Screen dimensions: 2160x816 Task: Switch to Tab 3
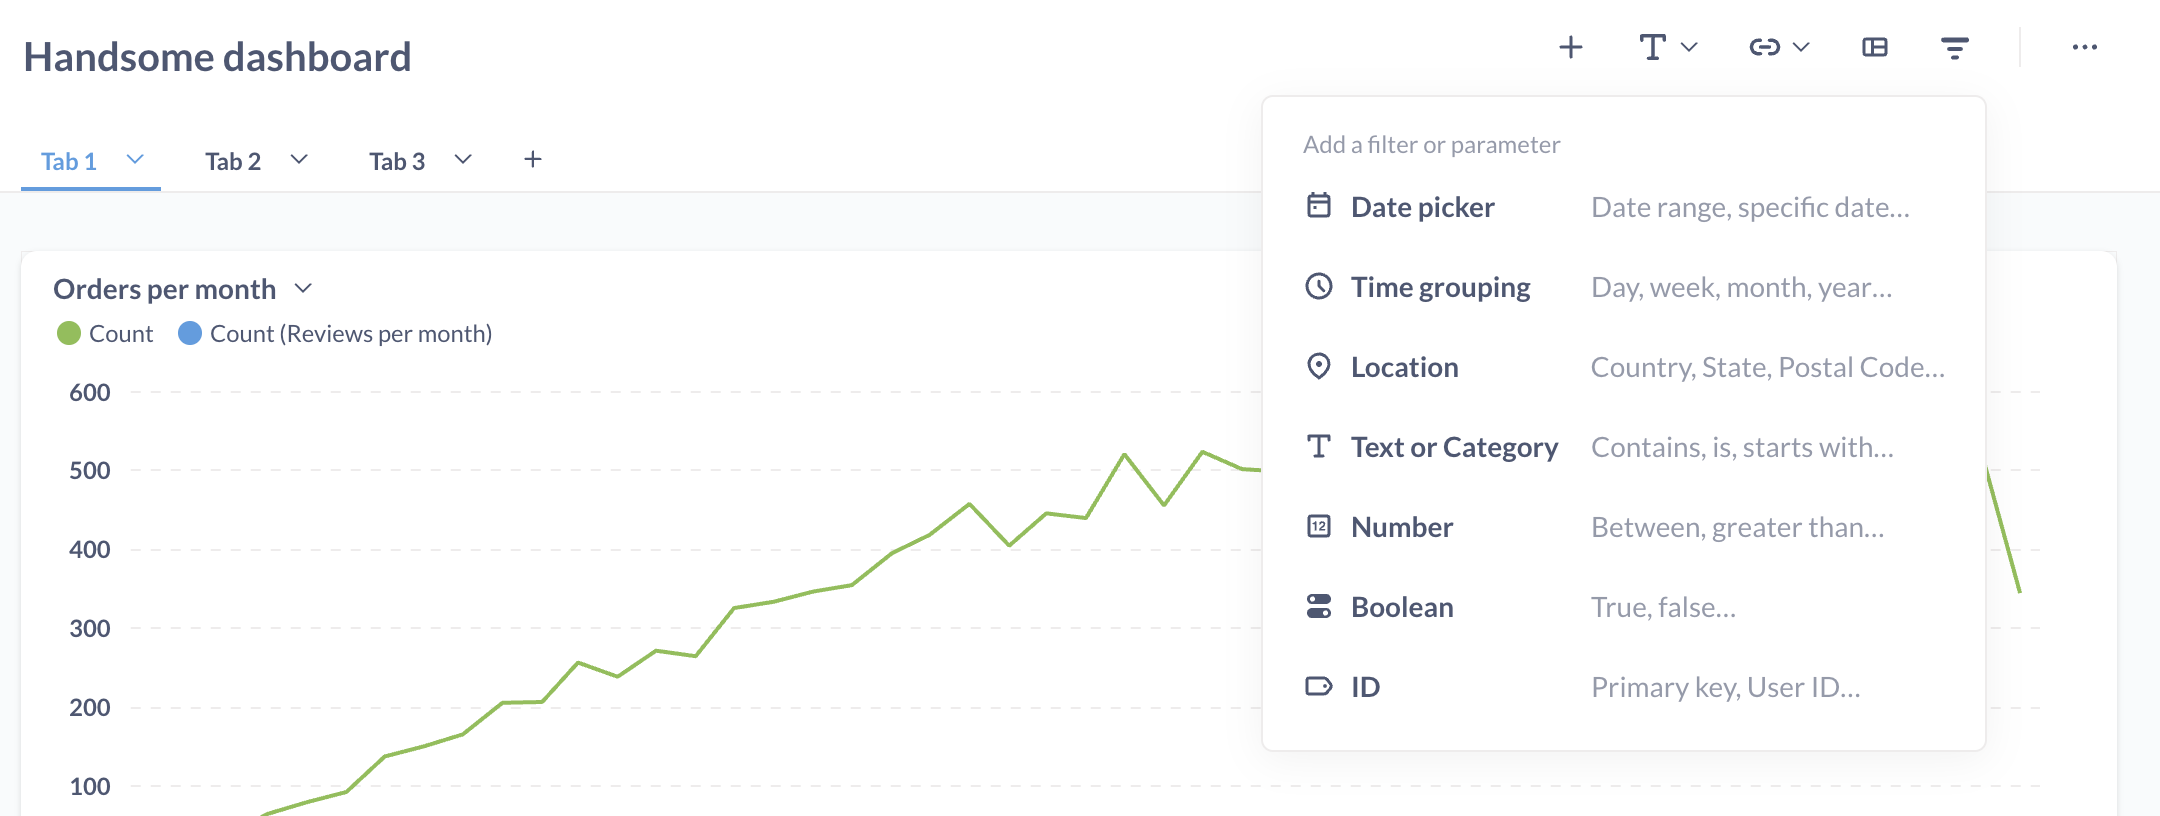point(397,161)
